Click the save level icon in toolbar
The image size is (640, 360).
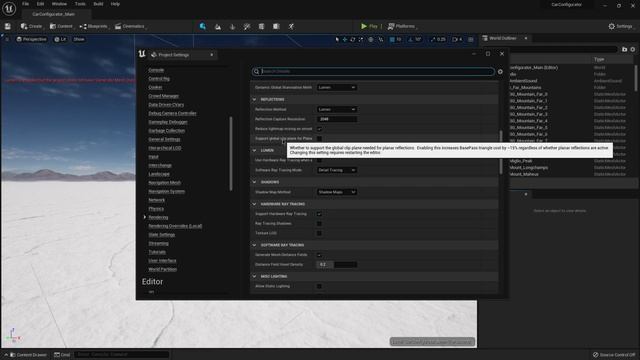click(8, 27)
